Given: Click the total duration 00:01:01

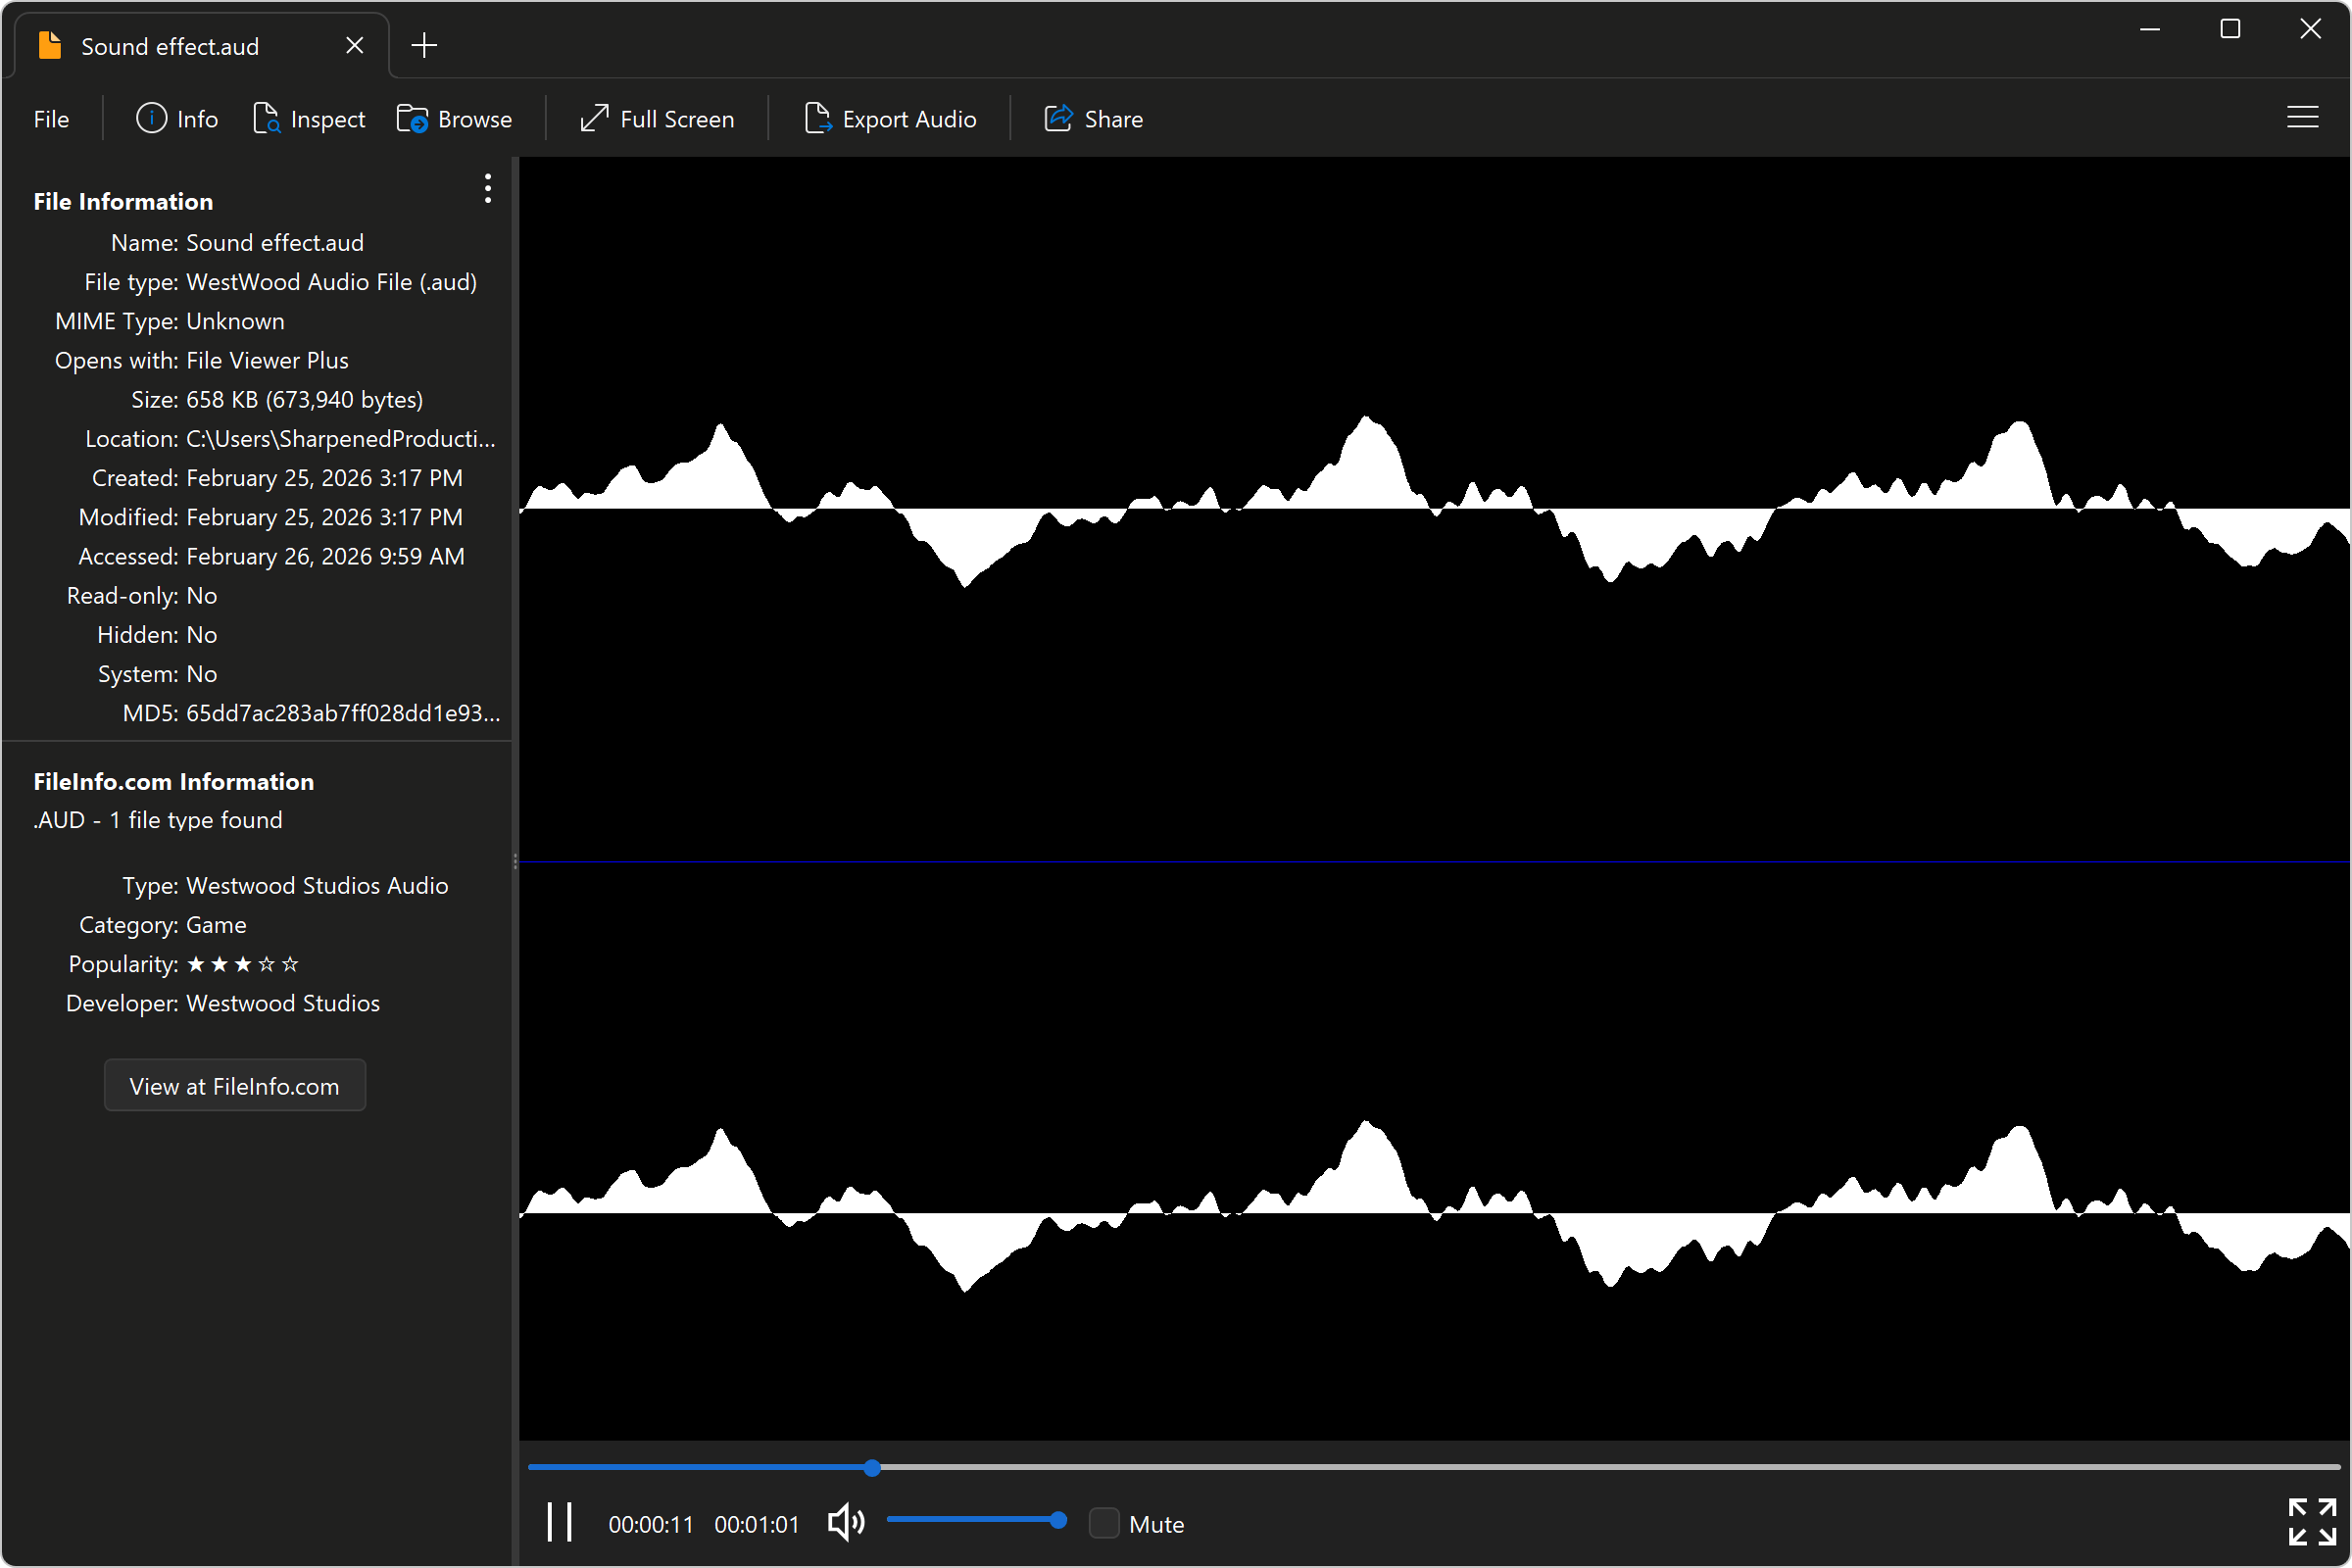Looking at the screenshot, I should coord(757,1524).
